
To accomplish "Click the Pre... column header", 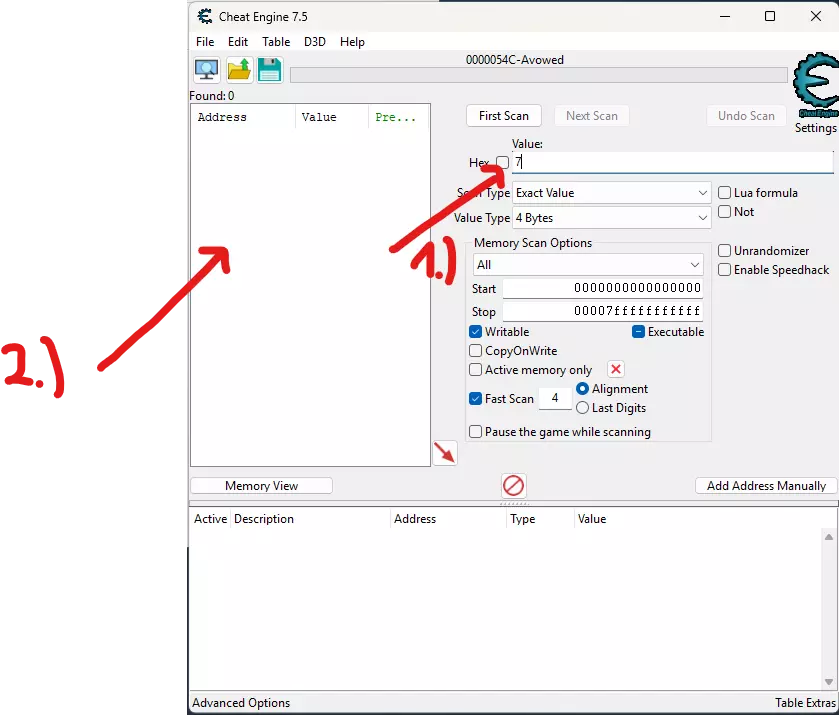I will pyautogui.click(x=399, y=117).
